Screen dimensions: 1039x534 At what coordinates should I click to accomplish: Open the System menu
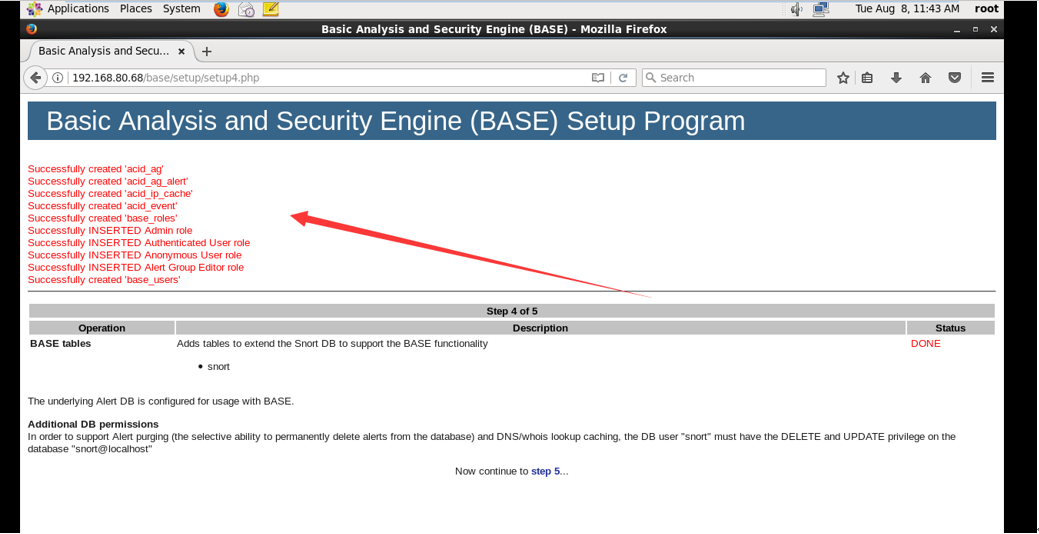[x=181, y=9]
